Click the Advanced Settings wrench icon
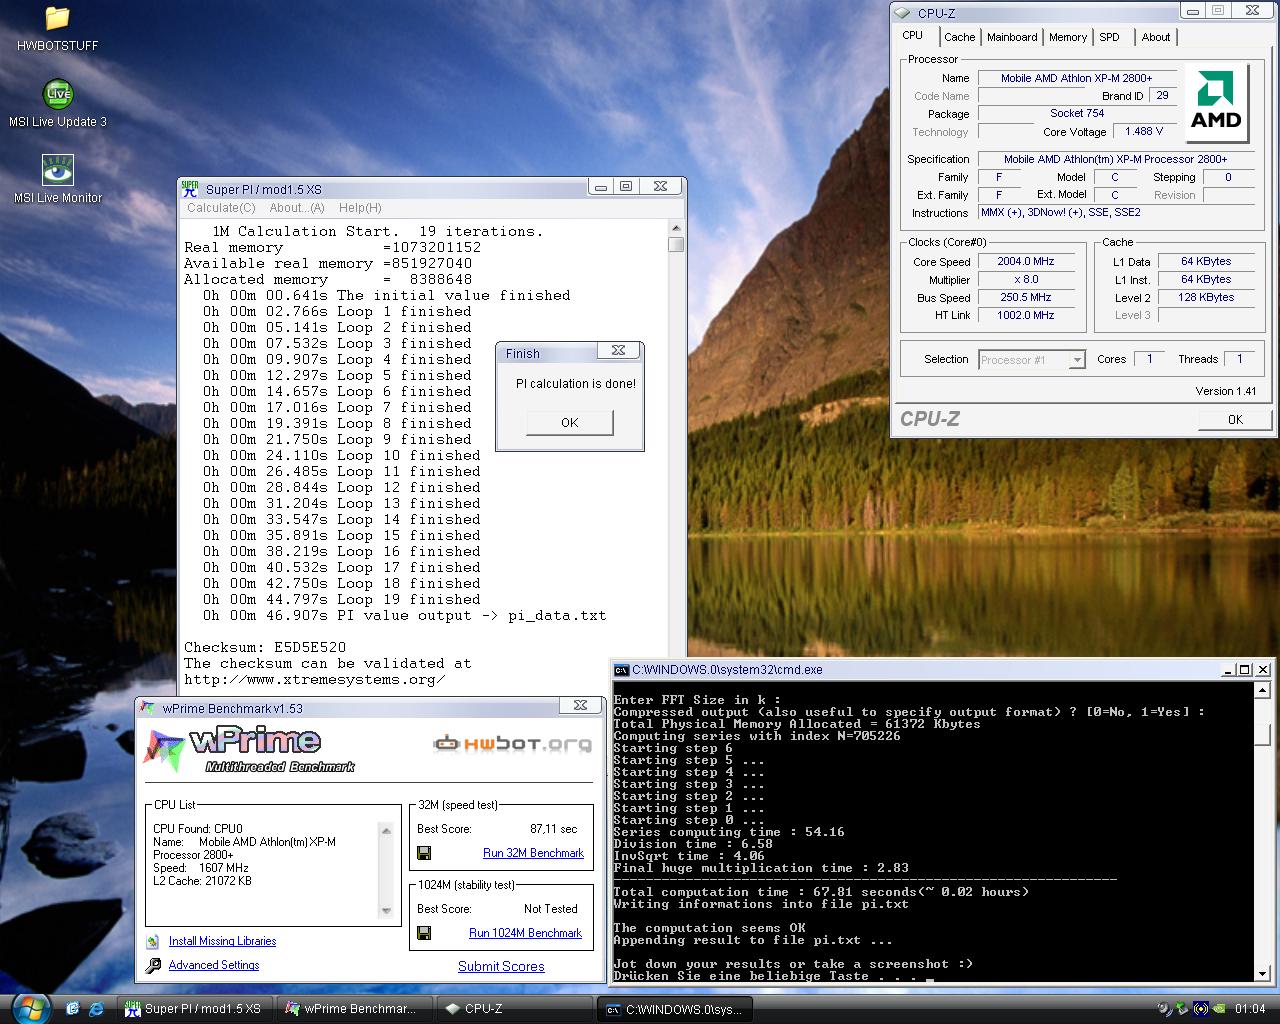The image size is (1280, 1024). (x=153, y=965)
